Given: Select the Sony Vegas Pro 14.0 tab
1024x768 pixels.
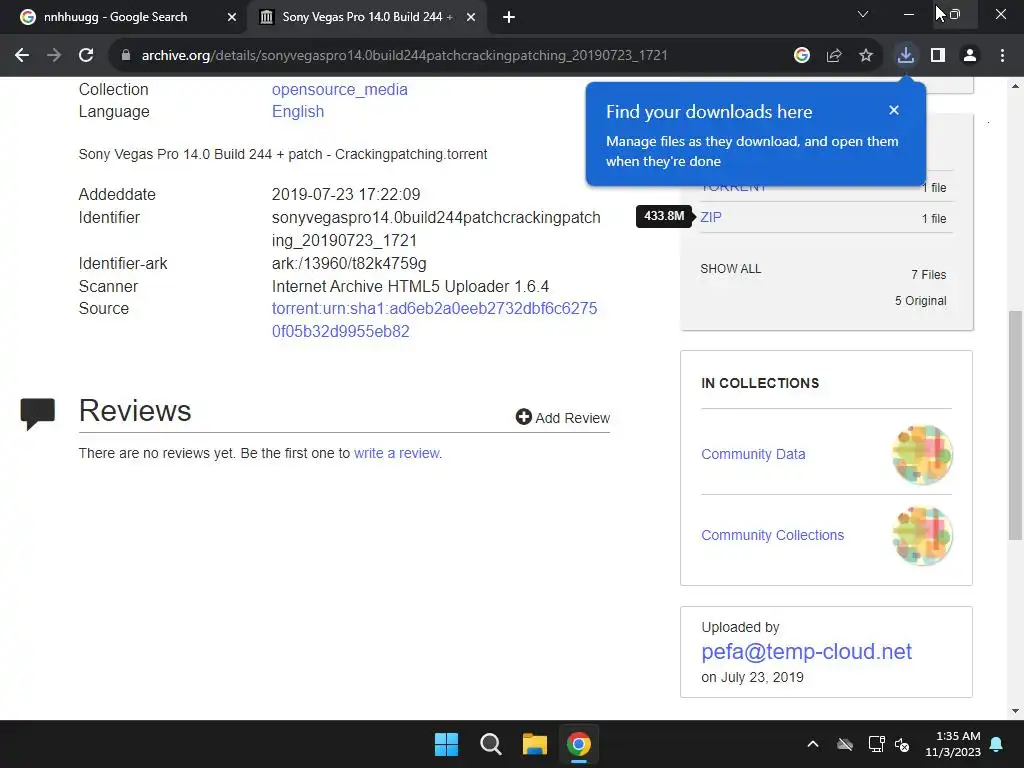Looking at the screenshot, I should [366, 17].
